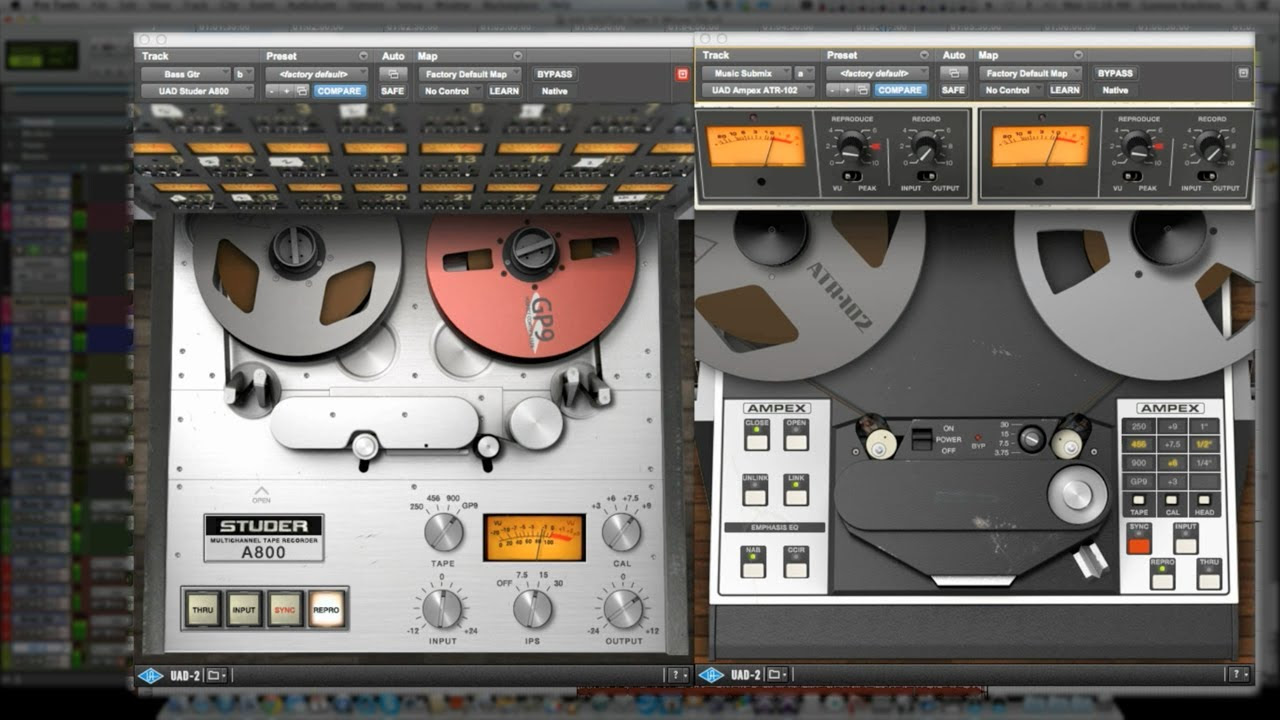Click the Studer CAL level knob
Screen dimensions: 1280x720
(x=621, y=531)
